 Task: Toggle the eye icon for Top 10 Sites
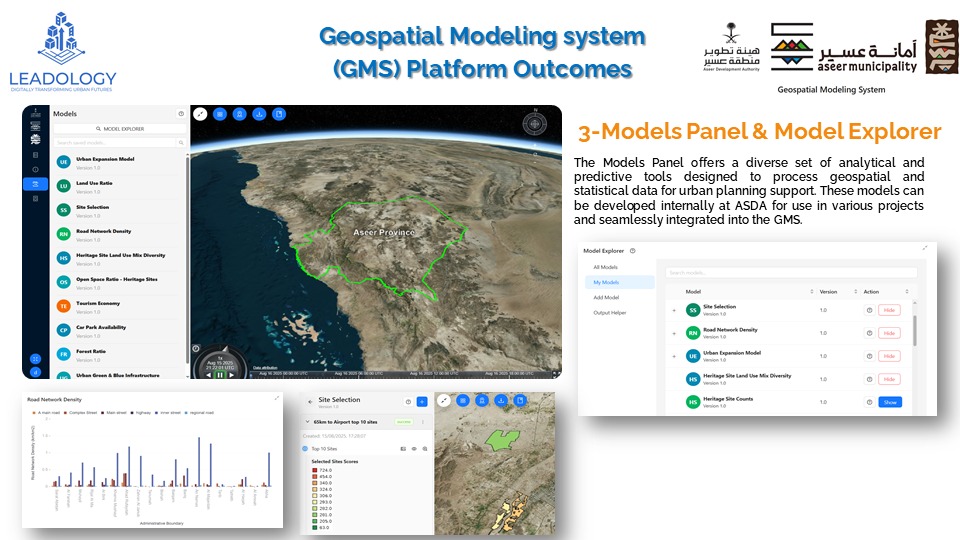tap(413, 449)
